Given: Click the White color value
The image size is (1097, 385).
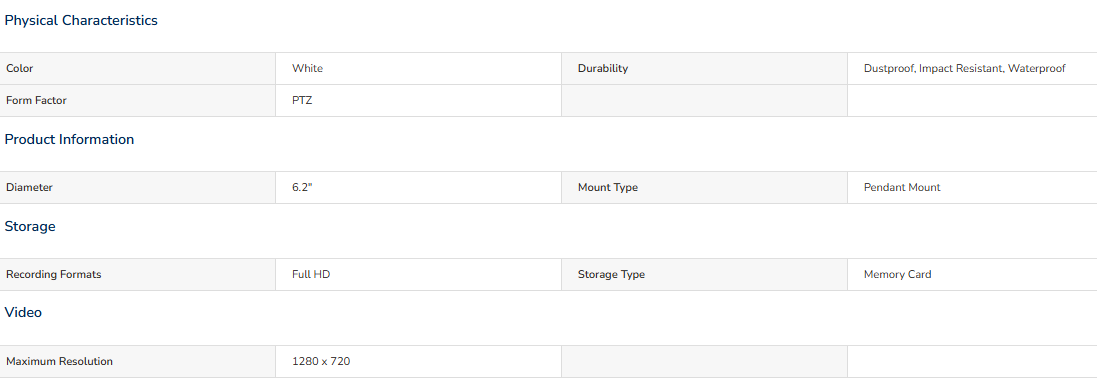Looking at the screenshot, I should (307, 69).
